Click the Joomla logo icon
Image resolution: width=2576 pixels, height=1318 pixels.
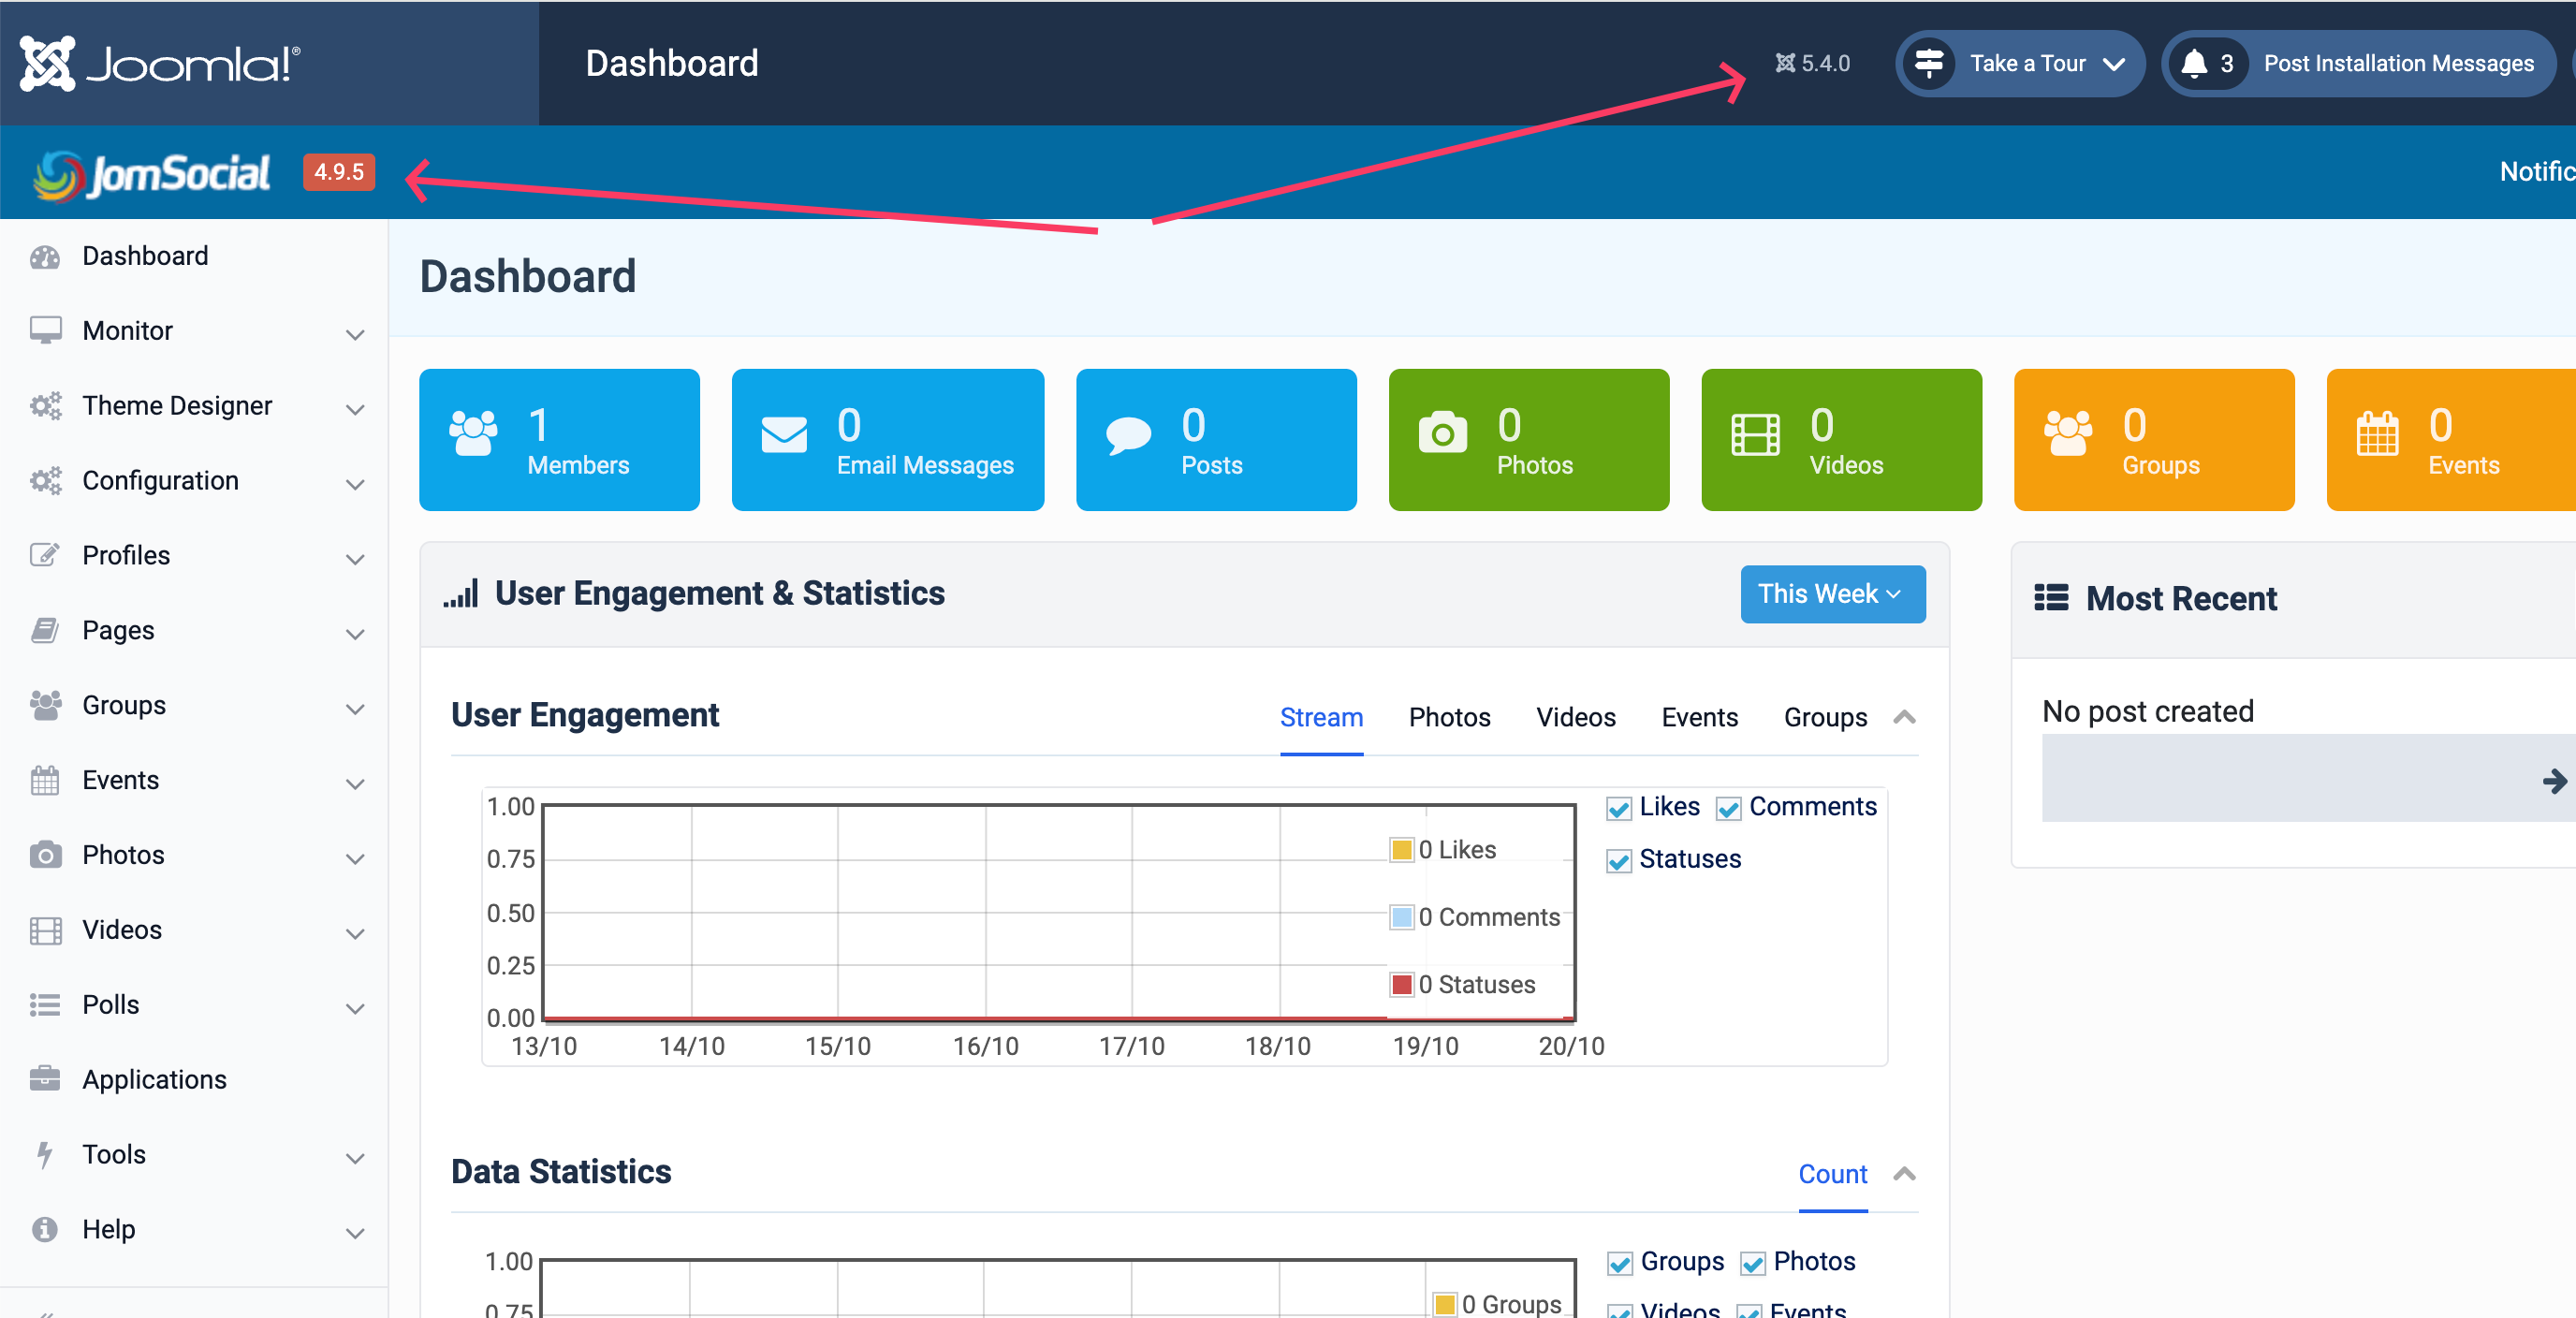(47, 63)
